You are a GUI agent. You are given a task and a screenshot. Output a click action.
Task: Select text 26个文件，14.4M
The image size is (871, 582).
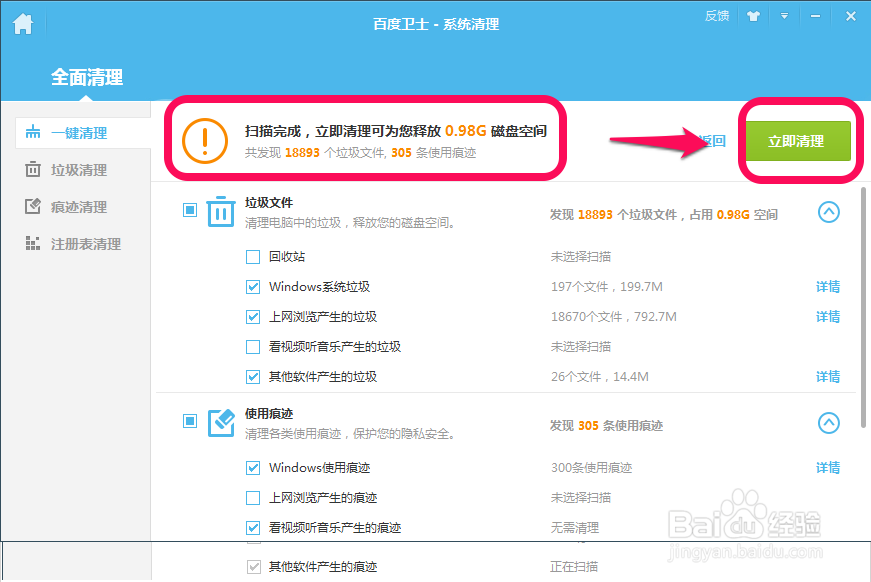(x=600, y=377)
